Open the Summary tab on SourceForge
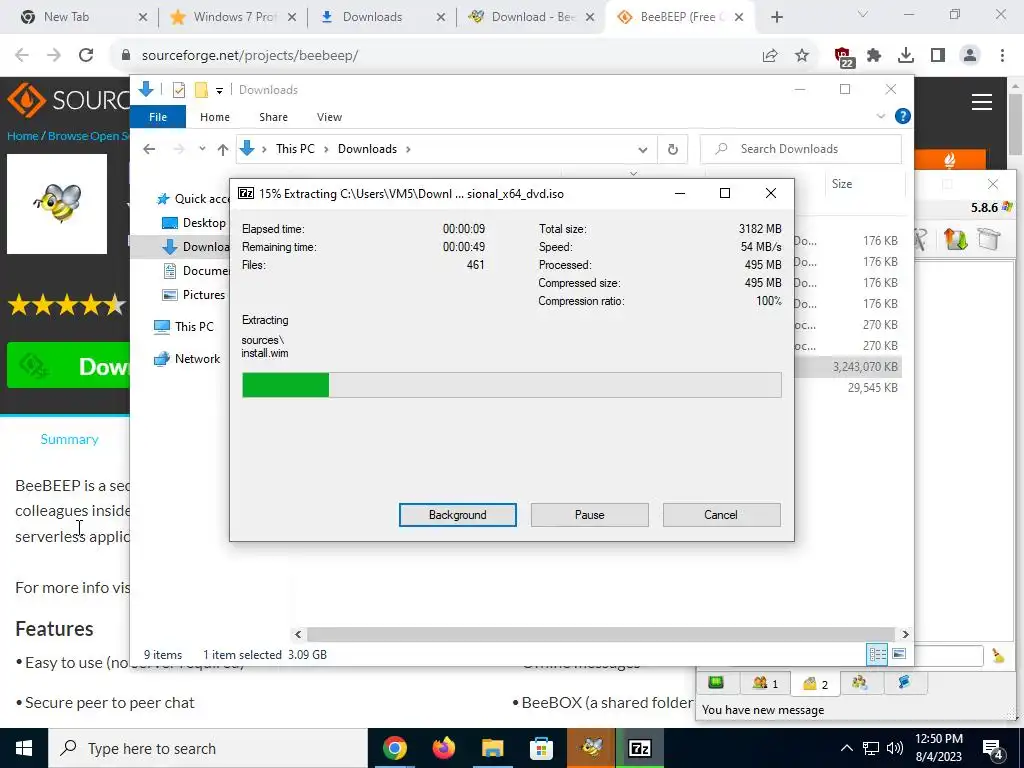Image resolution: width=1024 pixels, height=768 pixels. pos(69,440)
